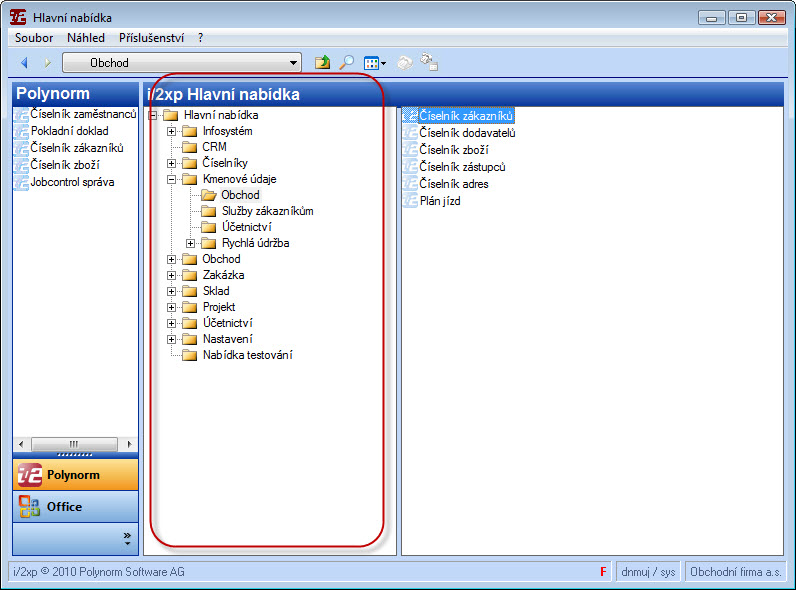
Task: Maximize the Hlavní nabídka window
Action: tap(741, 18)
